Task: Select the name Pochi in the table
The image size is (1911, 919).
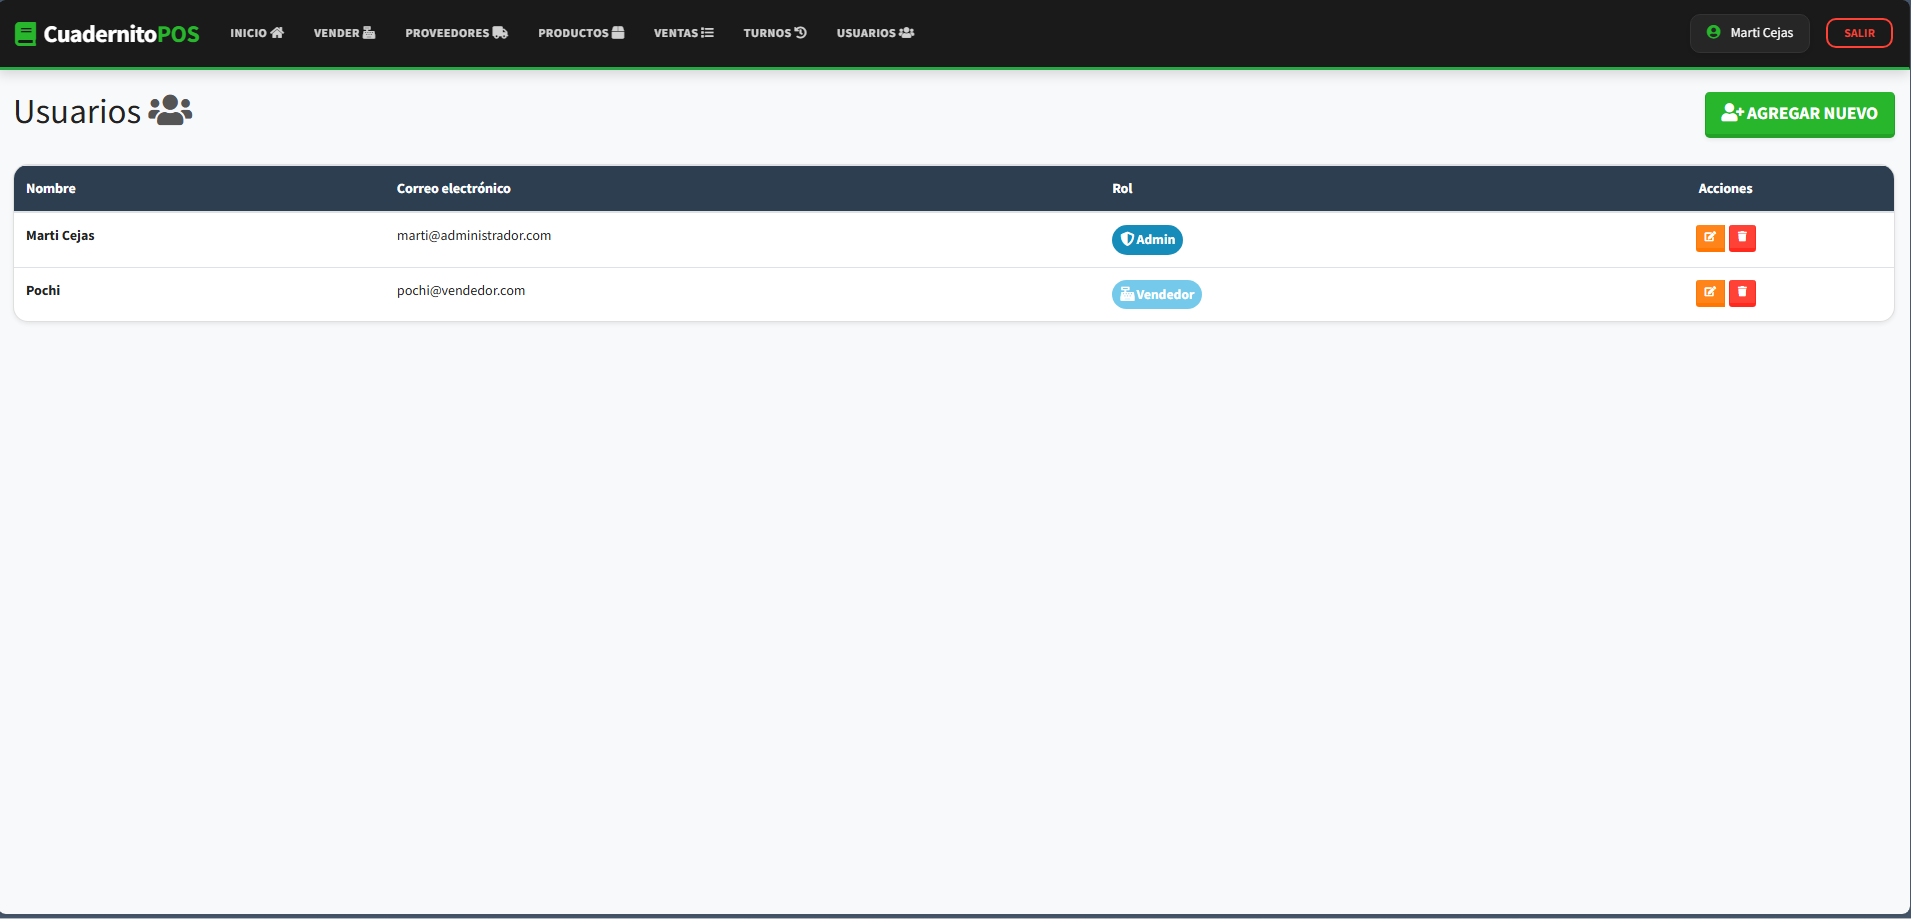Action: (x=43, y=291)
